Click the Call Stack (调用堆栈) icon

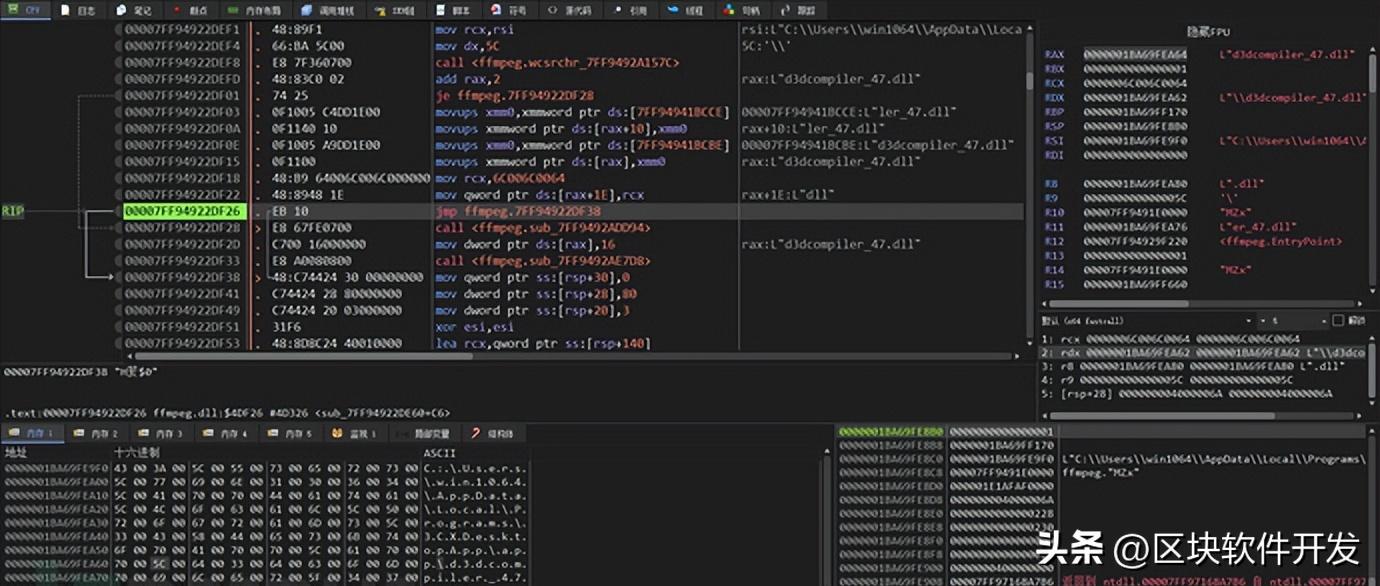(305, 10)
